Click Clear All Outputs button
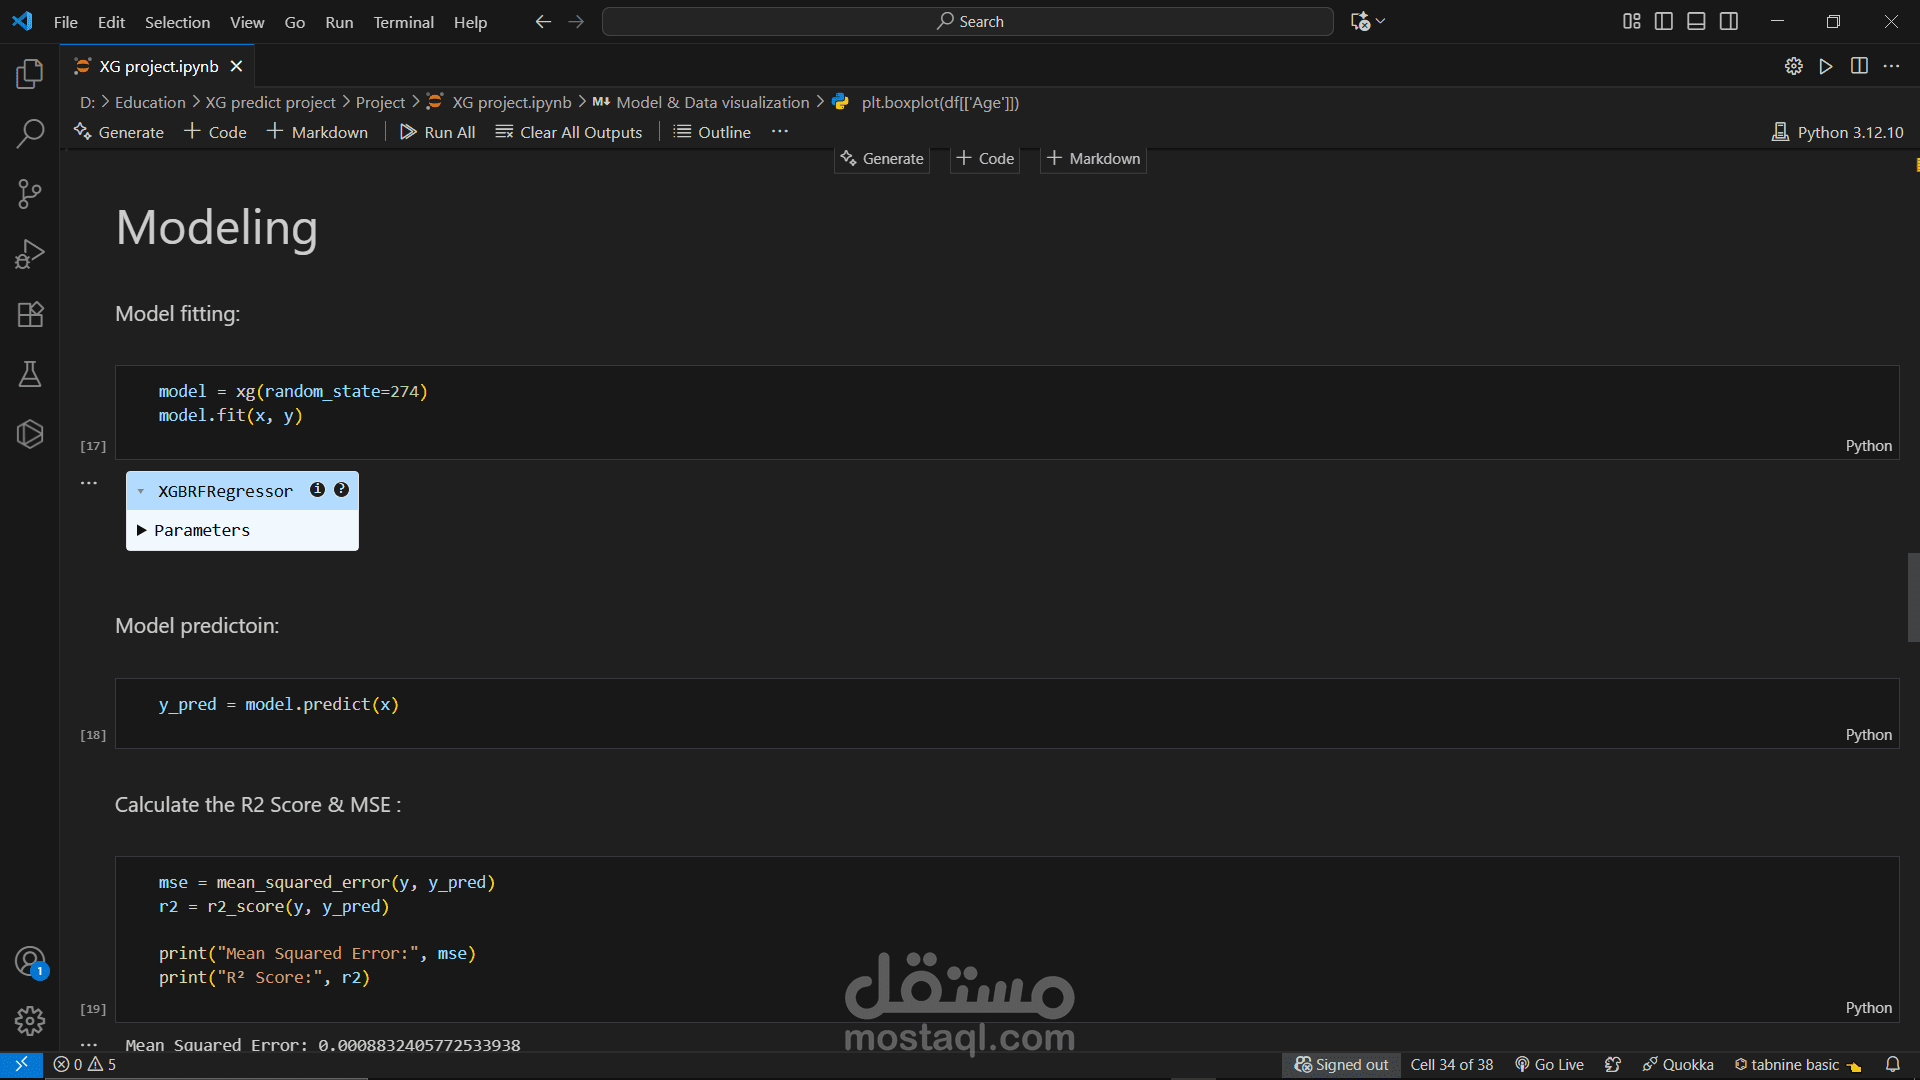1920x1080 pixels. coord(569,132)
